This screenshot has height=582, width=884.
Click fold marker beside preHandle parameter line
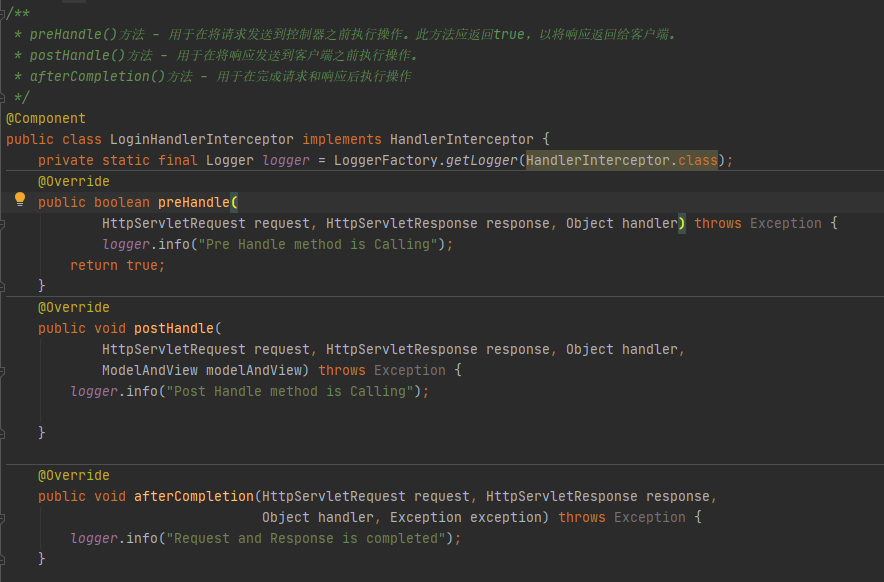3,223
